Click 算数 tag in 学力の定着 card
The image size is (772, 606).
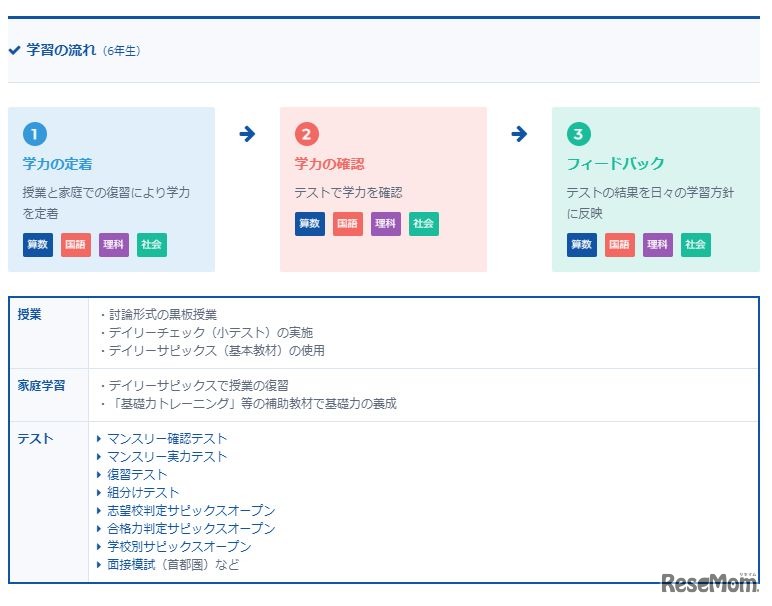click(x=38, y=245)
